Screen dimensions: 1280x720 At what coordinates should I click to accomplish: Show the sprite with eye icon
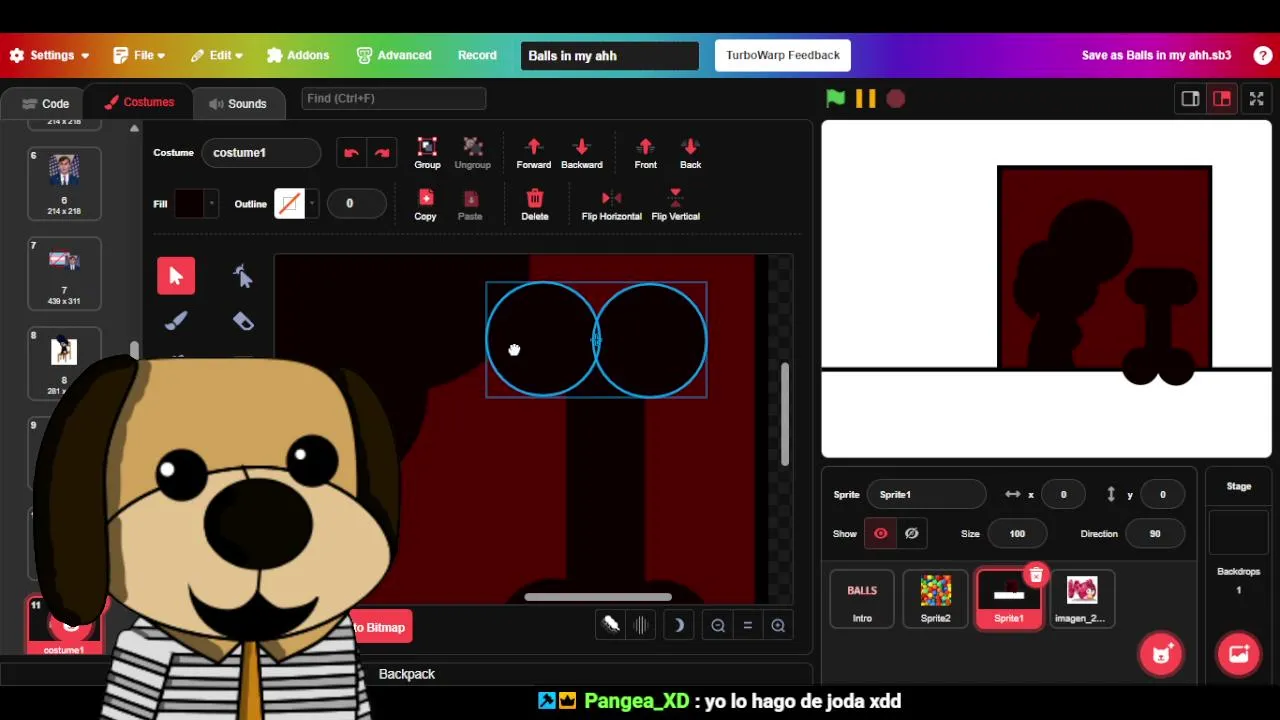pyautogui.click(x=880, y=533)
